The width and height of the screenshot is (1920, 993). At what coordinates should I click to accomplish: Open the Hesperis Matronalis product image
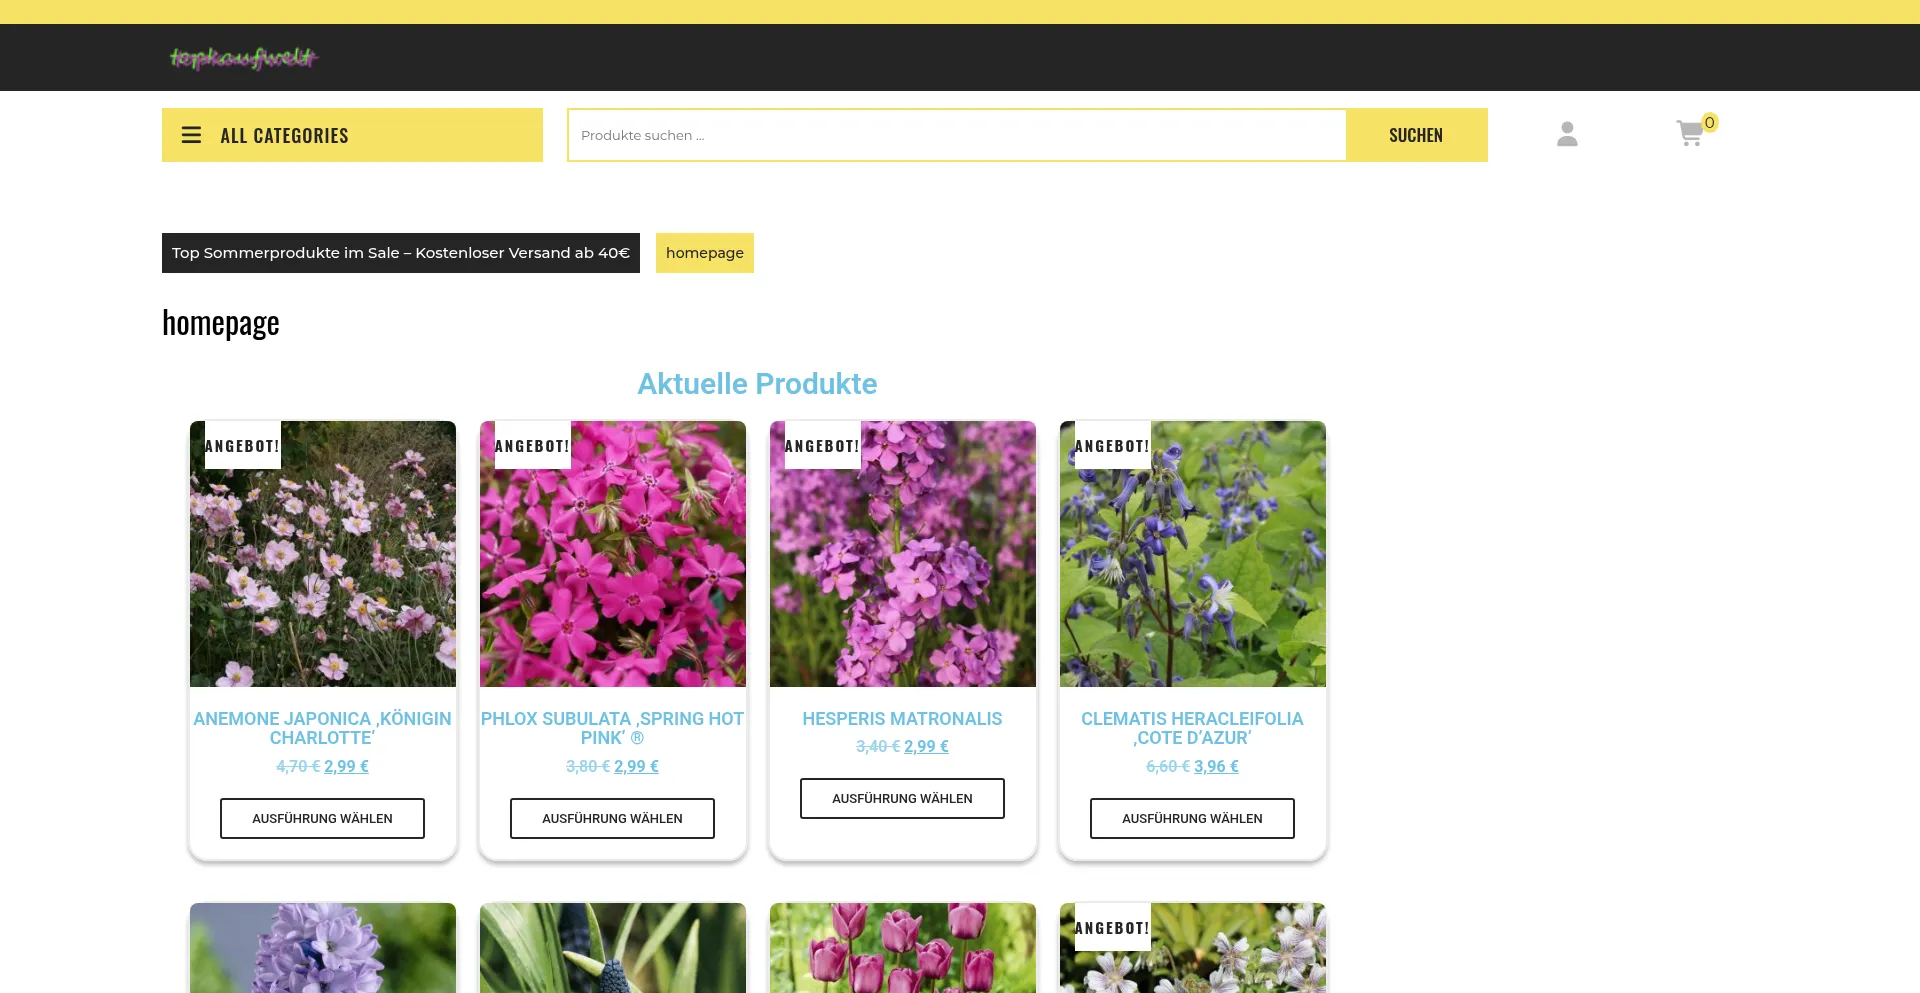(x=903, y=554)
